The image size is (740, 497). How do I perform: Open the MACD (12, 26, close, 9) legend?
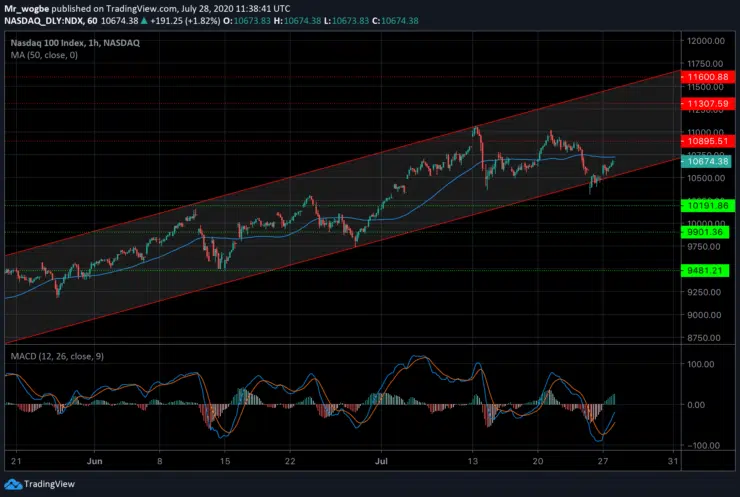tap(57, 355)
